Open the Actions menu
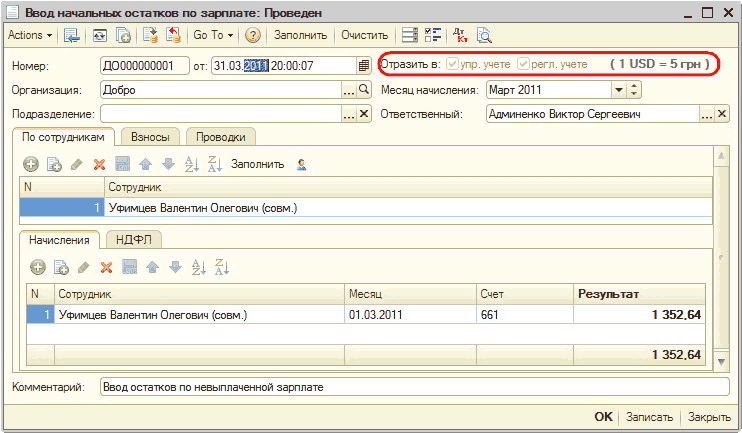Viewport: 742px width, 433px height. [x=29, y=35]
